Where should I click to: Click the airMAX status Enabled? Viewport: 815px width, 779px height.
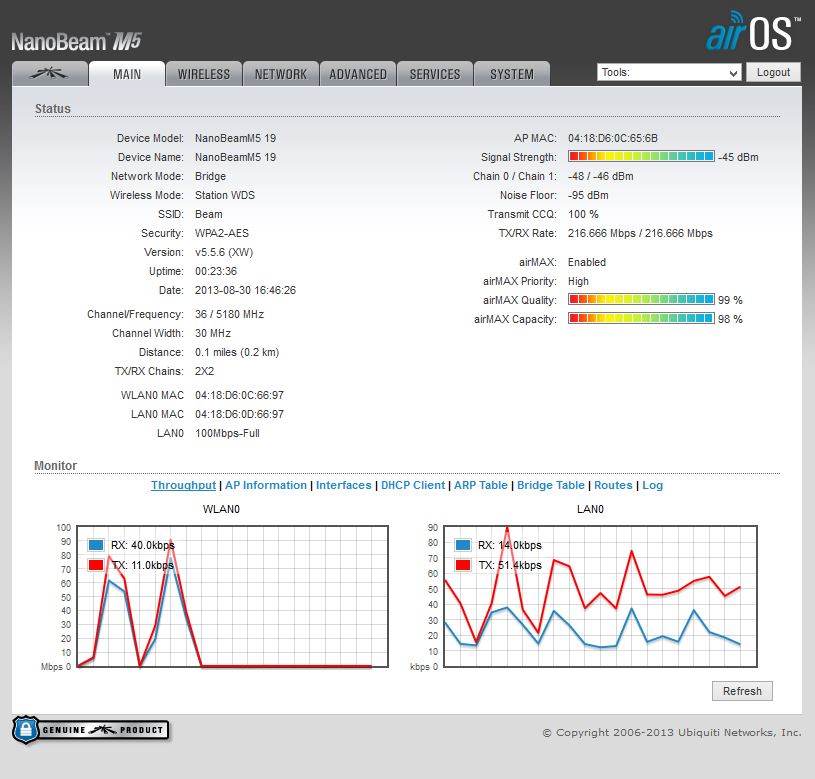587,262
